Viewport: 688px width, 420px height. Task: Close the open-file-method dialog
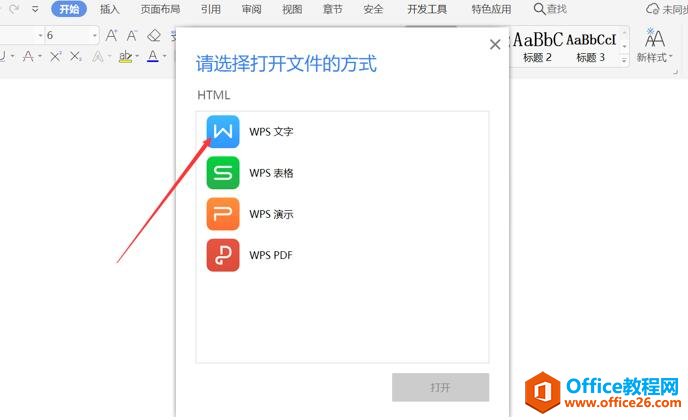(495, 44)
